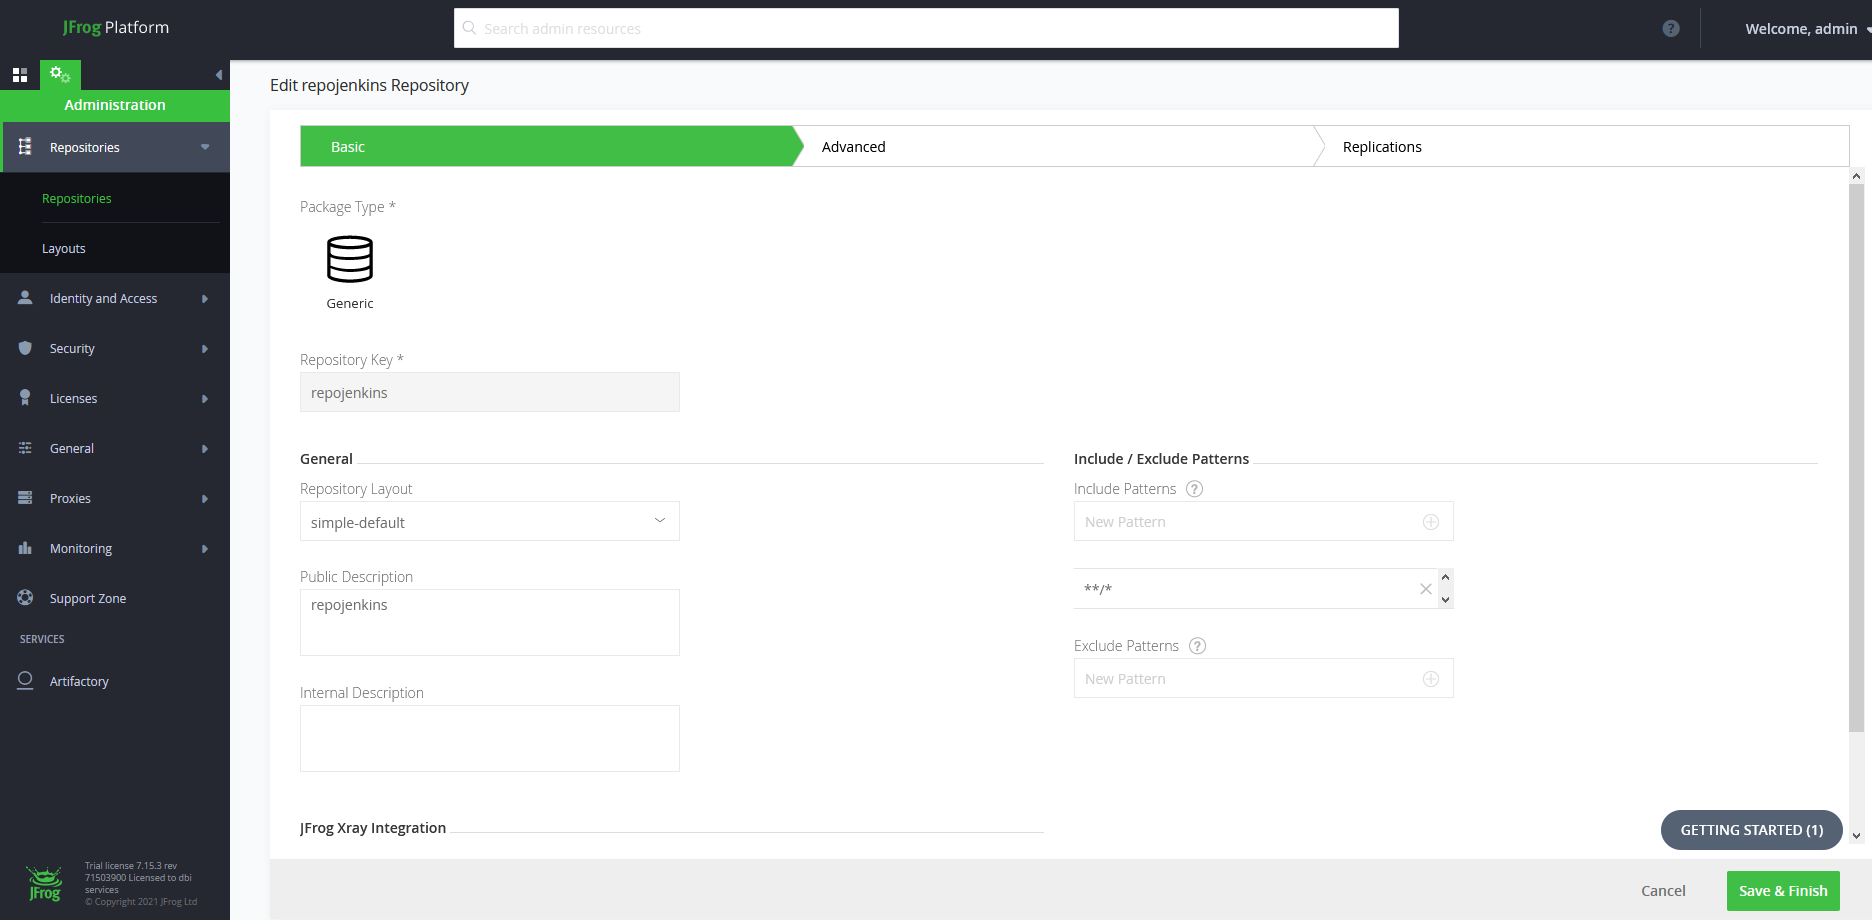Open the Layouts submenu item
The image size is (1872, 920).
(x=64, y=248)
